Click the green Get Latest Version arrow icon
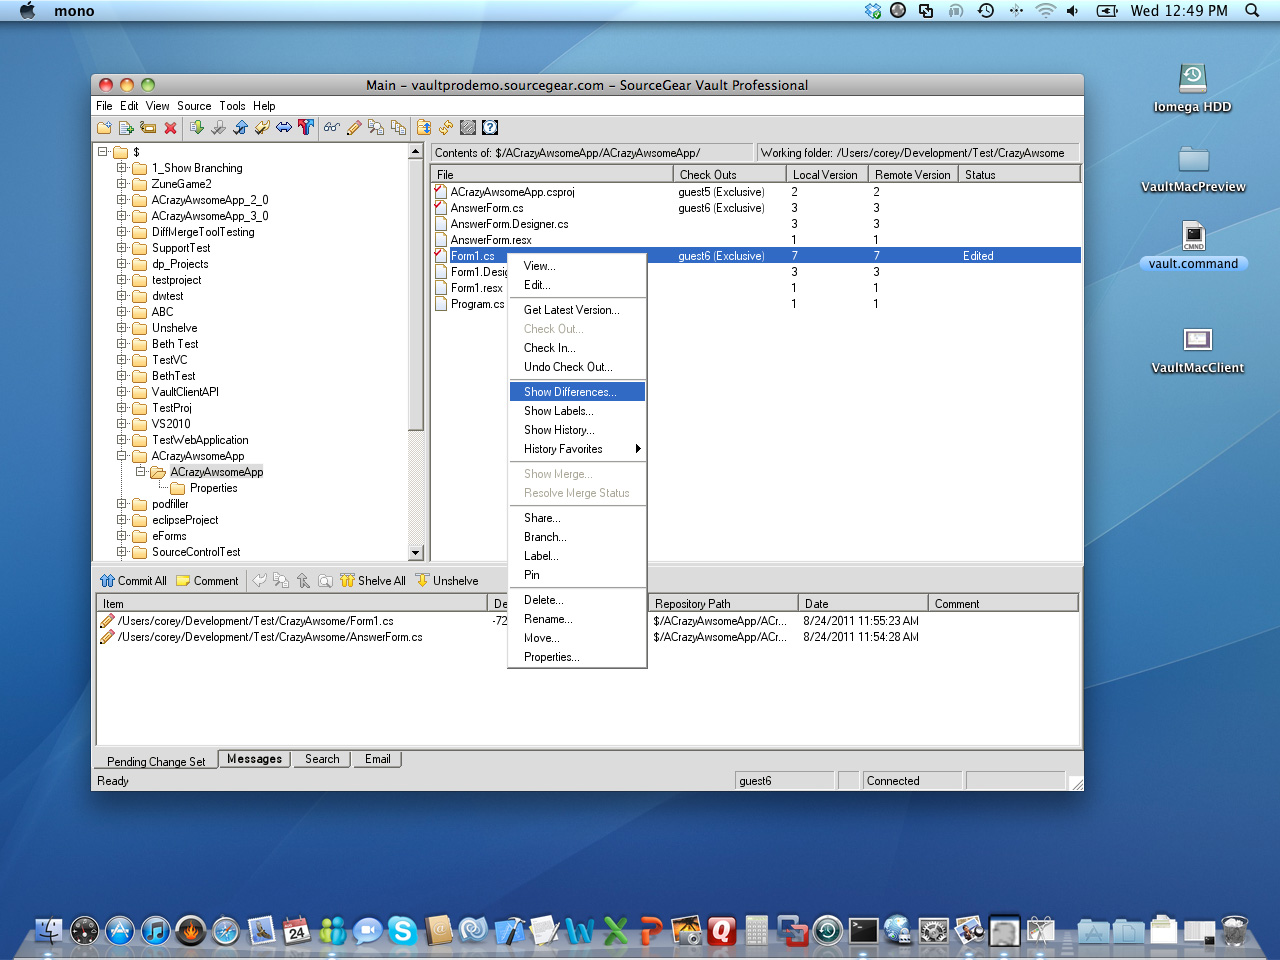The height and width of the screenshot is (960, 1280). [196, 128]
